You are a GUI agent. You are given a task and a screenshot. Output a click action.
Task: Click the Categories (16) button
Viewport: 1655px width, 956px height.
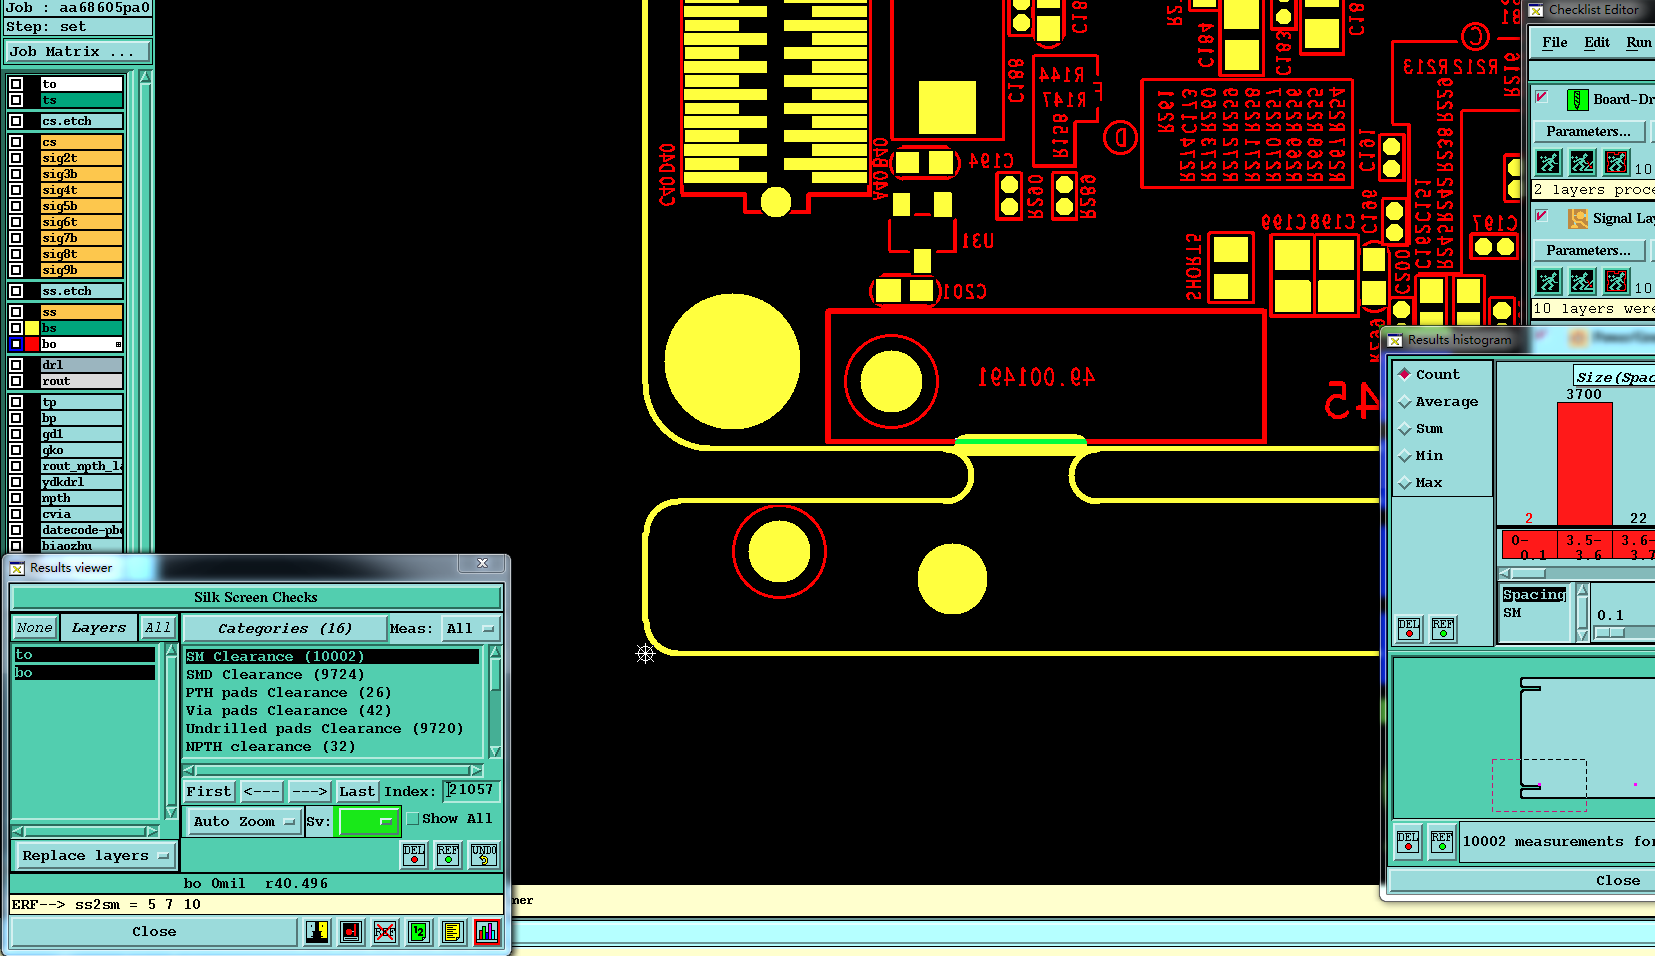285,628
